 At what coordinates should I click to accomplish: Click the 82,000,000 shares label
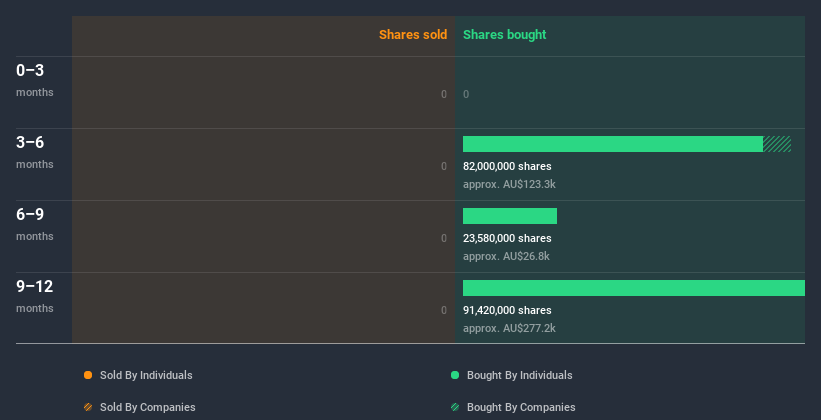(x=507, y=166)
